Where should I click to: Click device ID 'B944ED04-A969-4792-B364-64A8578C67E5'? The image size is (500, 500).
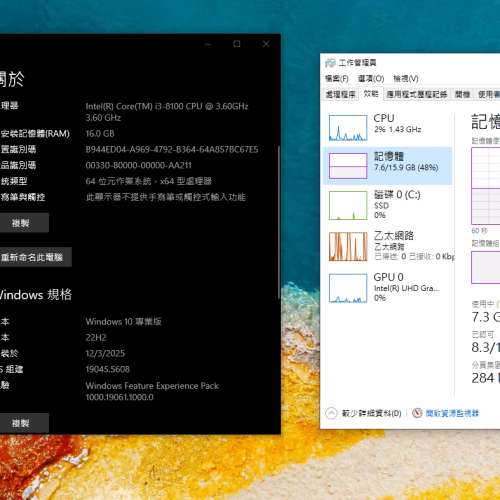[x=172, y=149]
